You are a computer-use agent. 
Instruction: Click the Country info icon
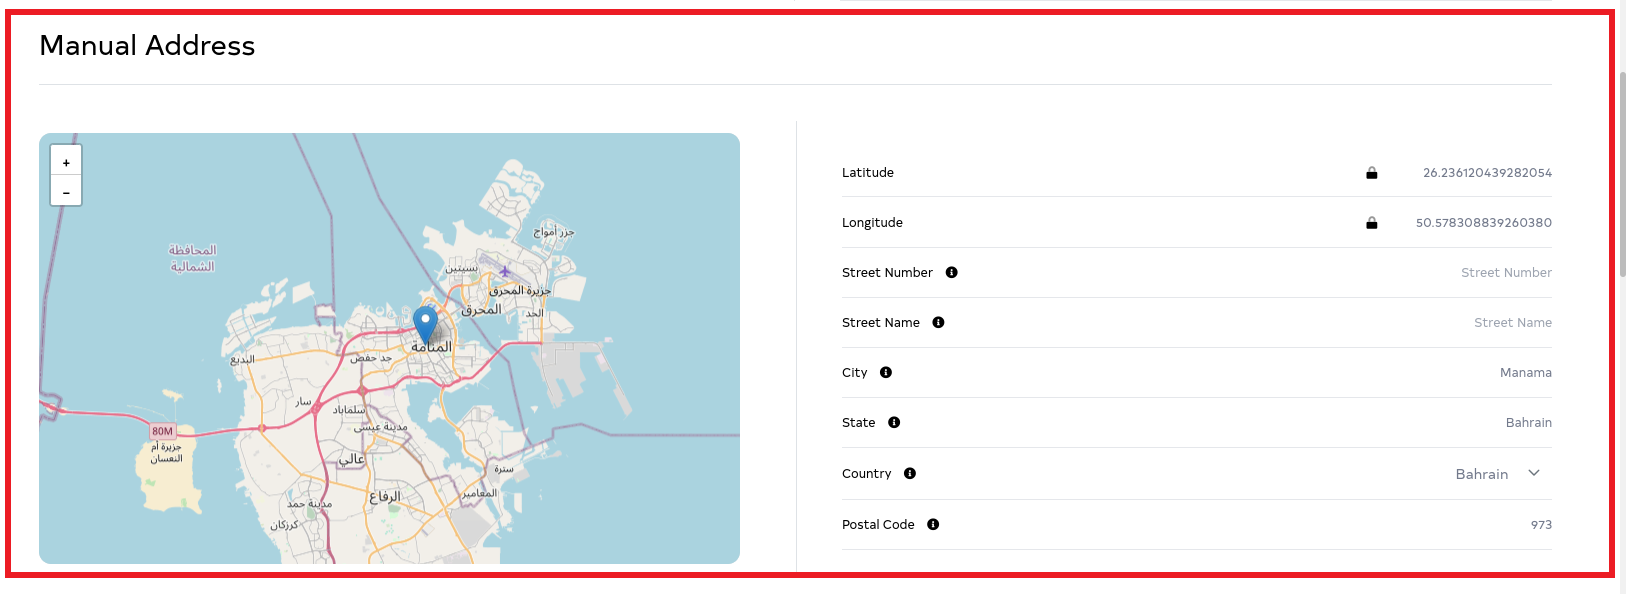(909, 473)
